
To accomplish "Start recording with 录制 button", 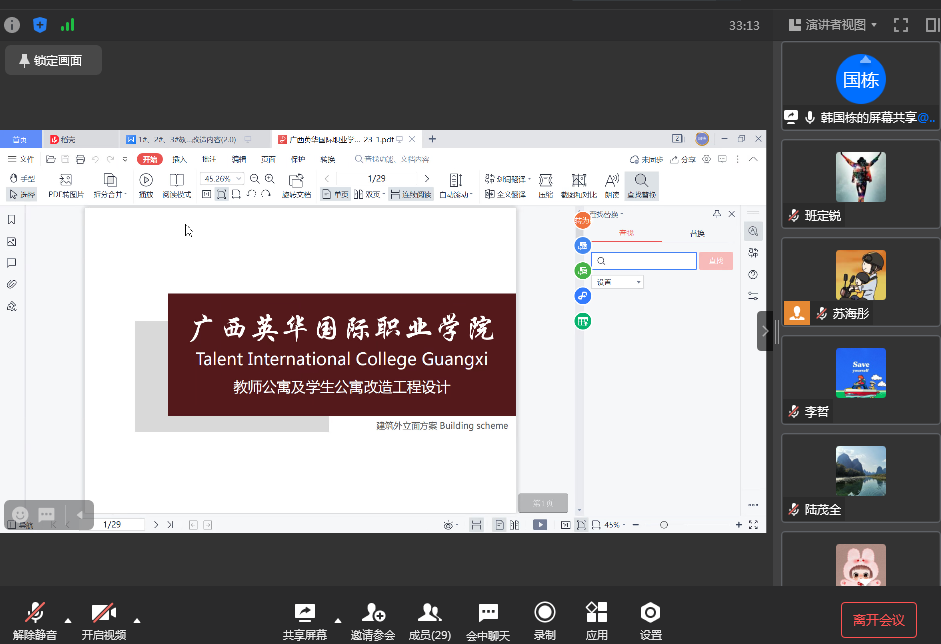I will pos(545,620).
